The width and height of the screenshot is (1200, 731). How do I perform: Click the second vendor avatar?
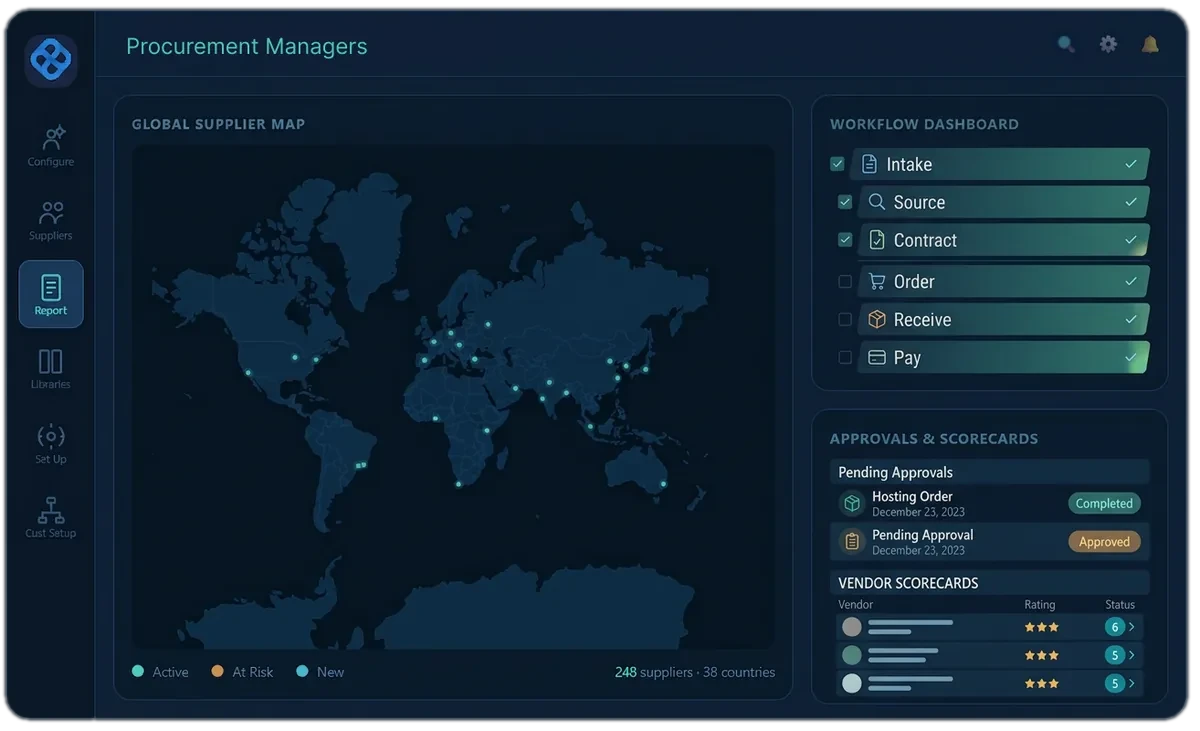point(851,655)
